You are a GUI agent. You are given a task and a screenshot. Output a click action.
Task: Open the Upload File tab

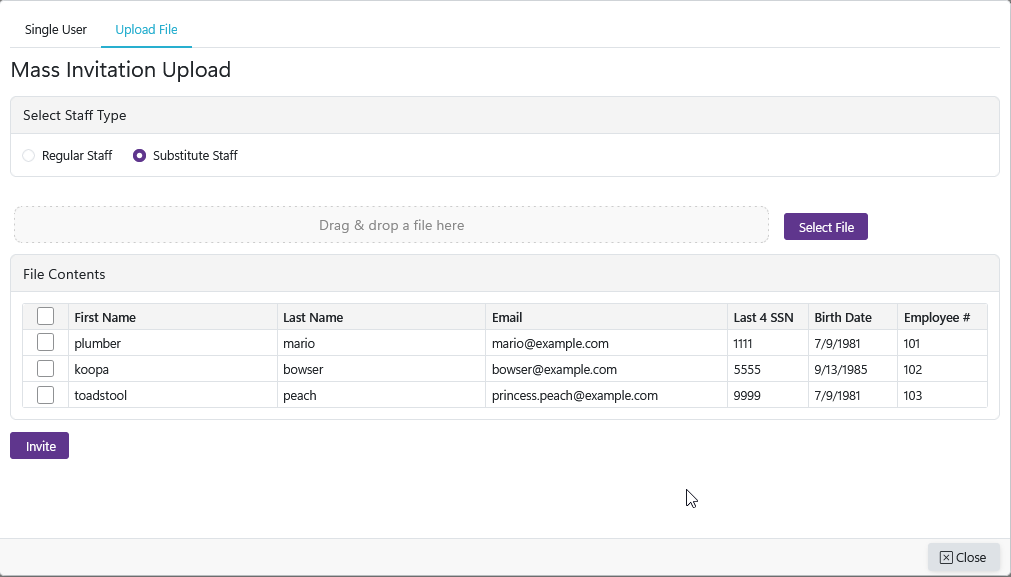(146, 30)
